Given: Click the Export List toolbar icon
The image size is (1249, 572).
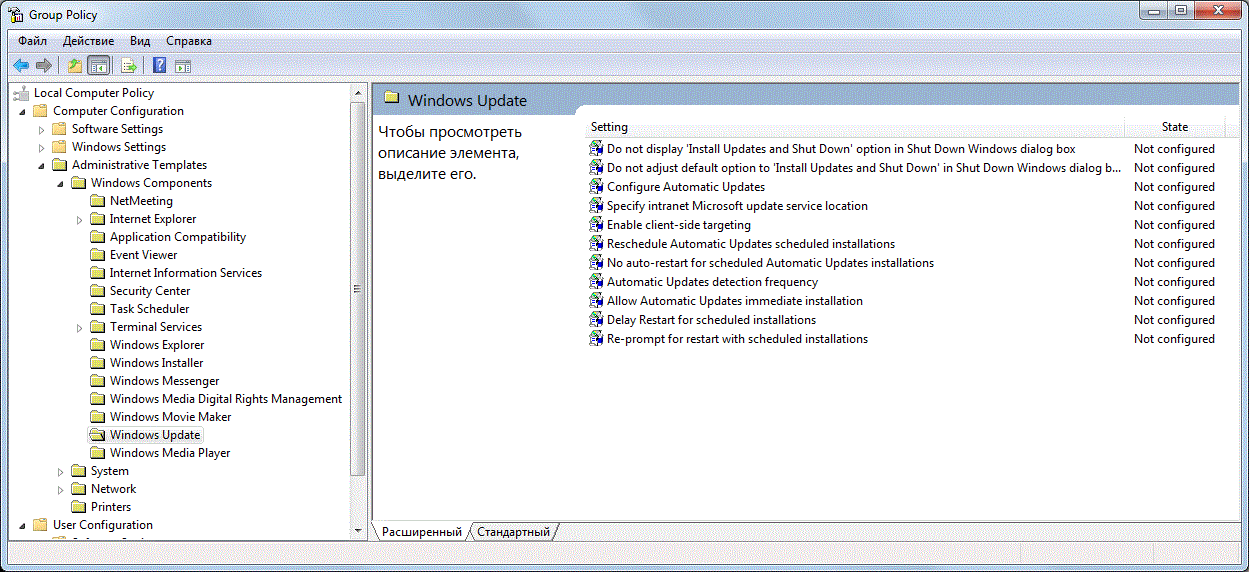Looking at the screenshot, I should pos(128,66).
